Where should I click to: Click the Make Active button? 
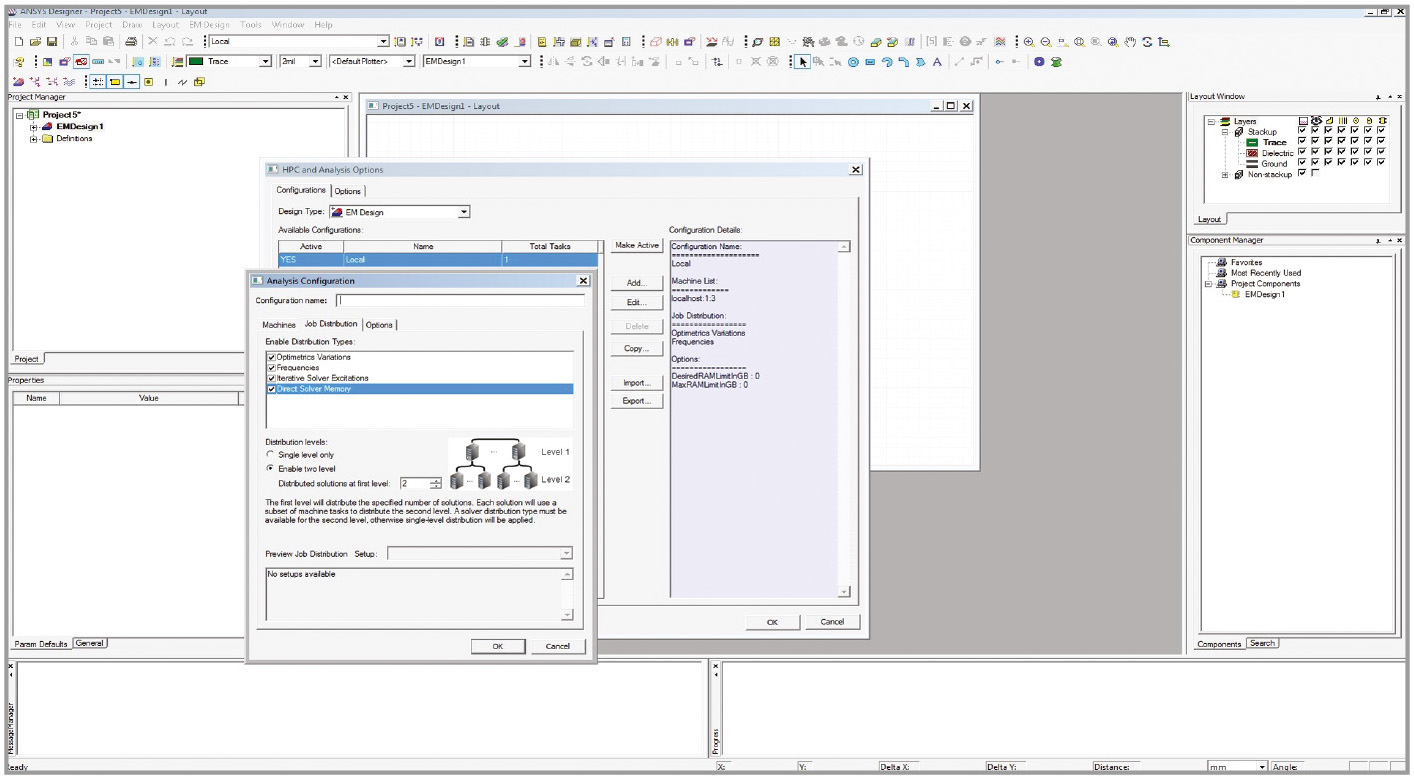[637, 246]
